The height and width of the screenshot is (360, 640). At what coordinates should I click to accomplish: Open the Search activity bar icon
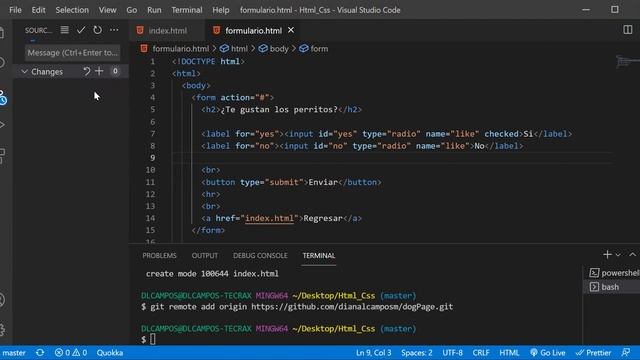(2, 62)
